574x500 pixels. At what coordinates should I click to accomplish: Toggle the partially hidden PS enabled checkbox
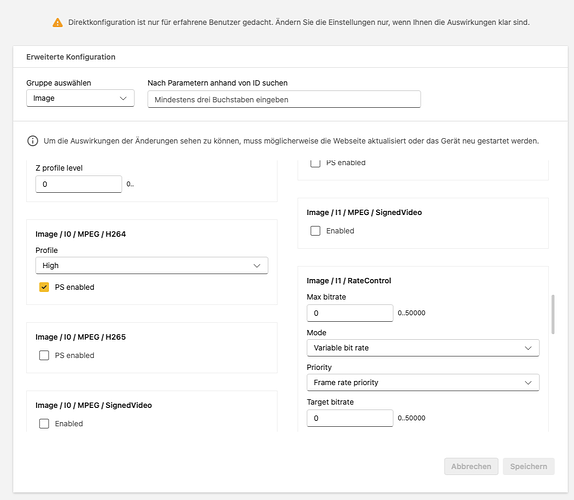pos(315,163)
